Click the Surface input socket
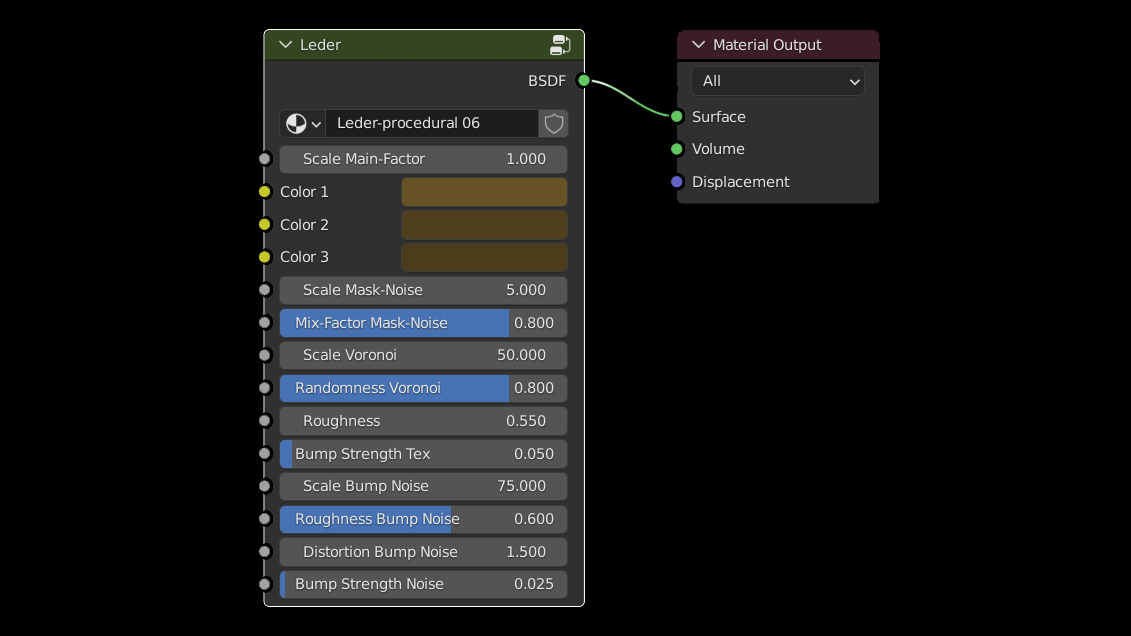Image resolution: width=1131 pixels, height=636 pixels. [x=677, y=117]
